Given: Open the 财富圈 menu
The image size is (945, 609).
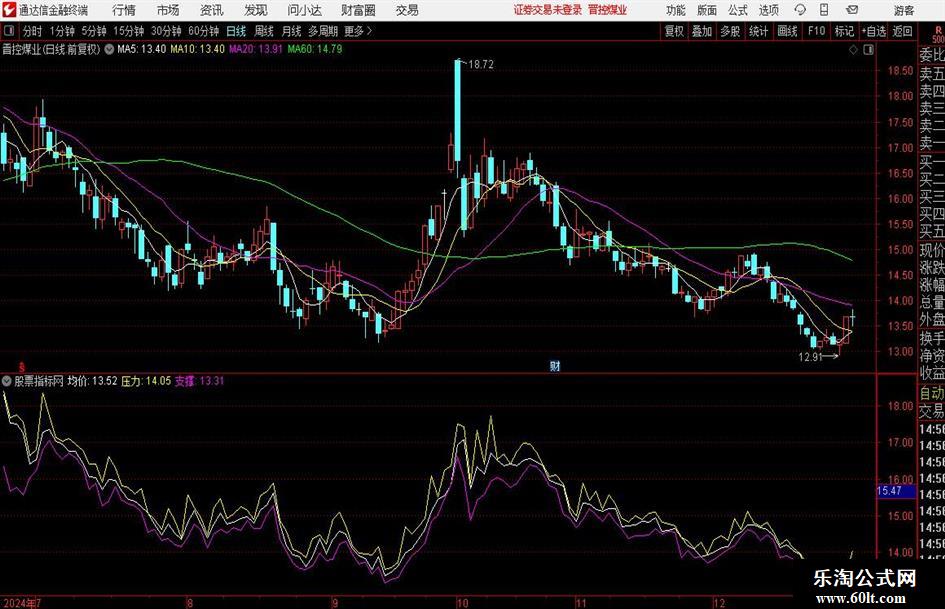Looking at the screenshot, I should 358,10.
